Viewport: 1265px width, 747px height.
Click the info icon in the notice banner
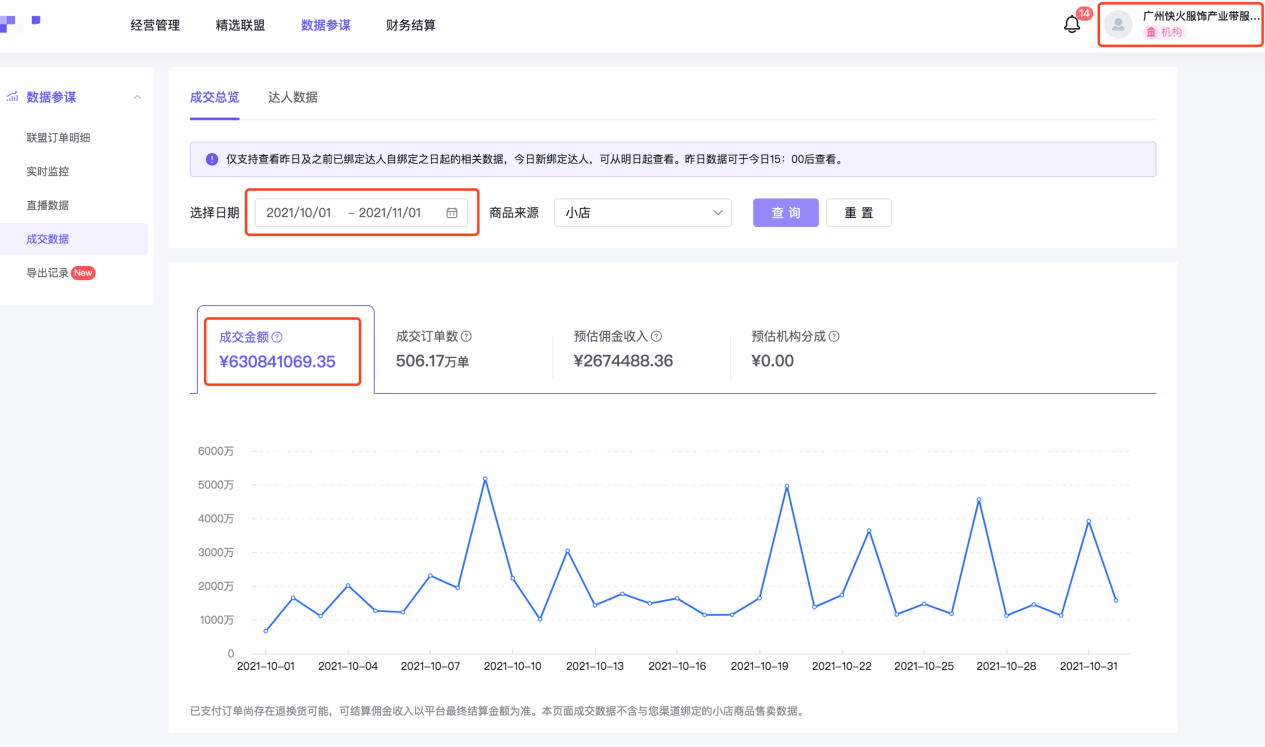coord(212,159)
